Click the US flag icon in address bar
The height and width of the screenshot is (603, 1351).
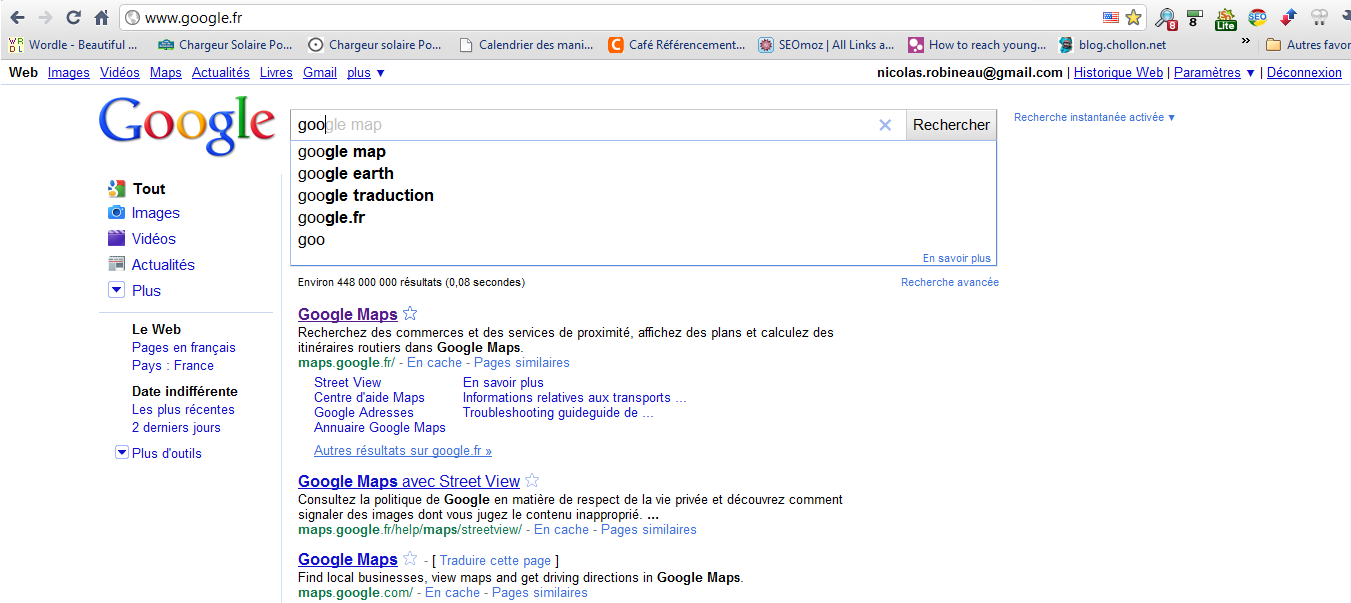[x=1111, y=17]
